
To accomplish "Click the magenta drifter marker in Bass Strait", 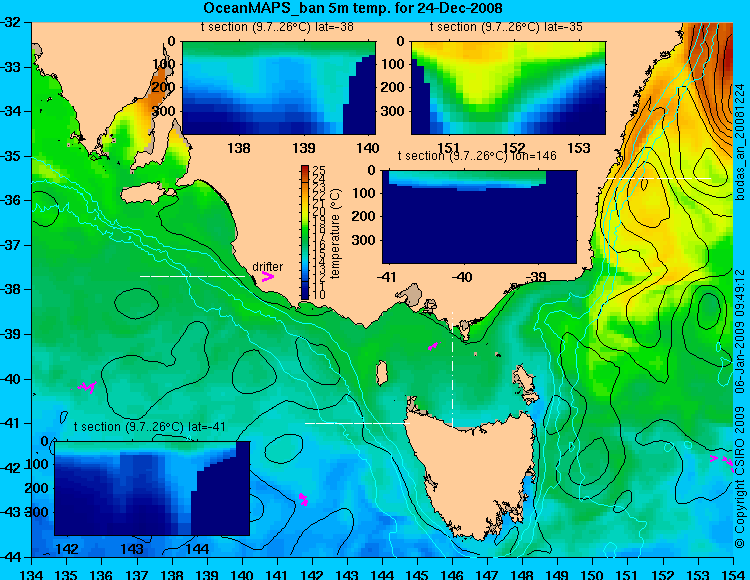I will (x=432, y=346).
